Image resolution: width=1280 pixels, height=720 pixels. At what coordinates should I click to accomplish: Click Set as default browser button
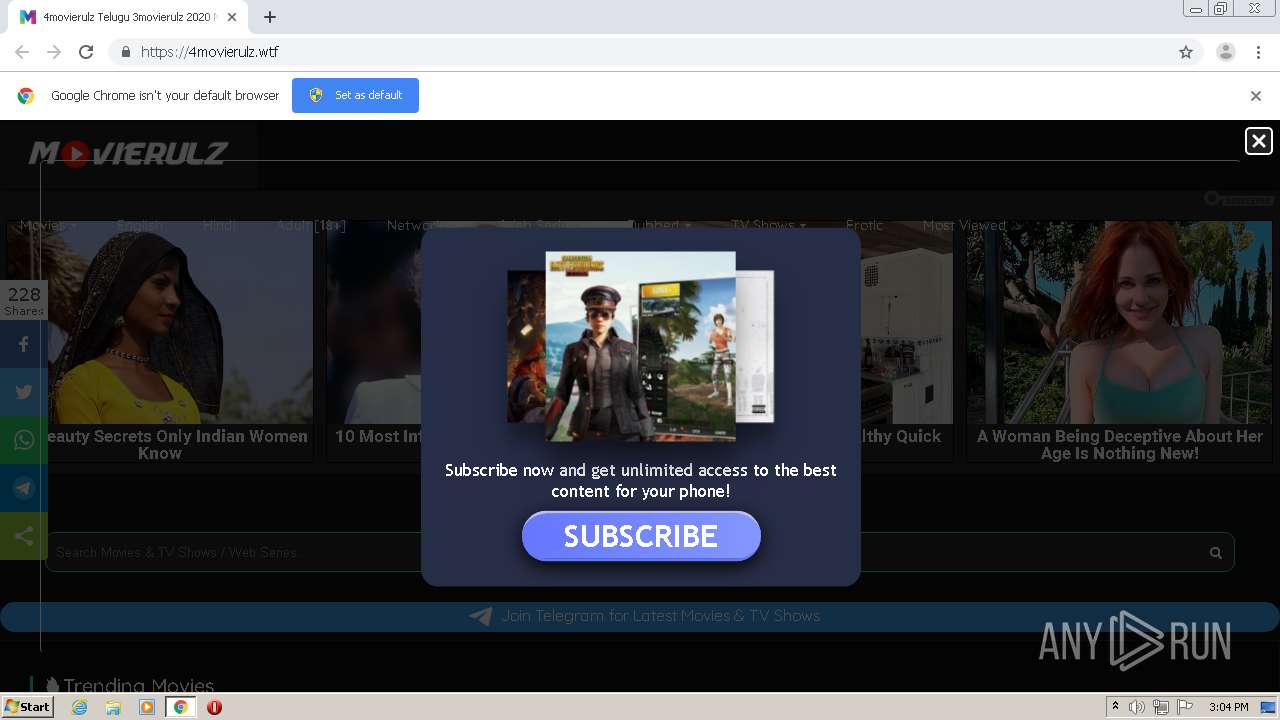355,95
